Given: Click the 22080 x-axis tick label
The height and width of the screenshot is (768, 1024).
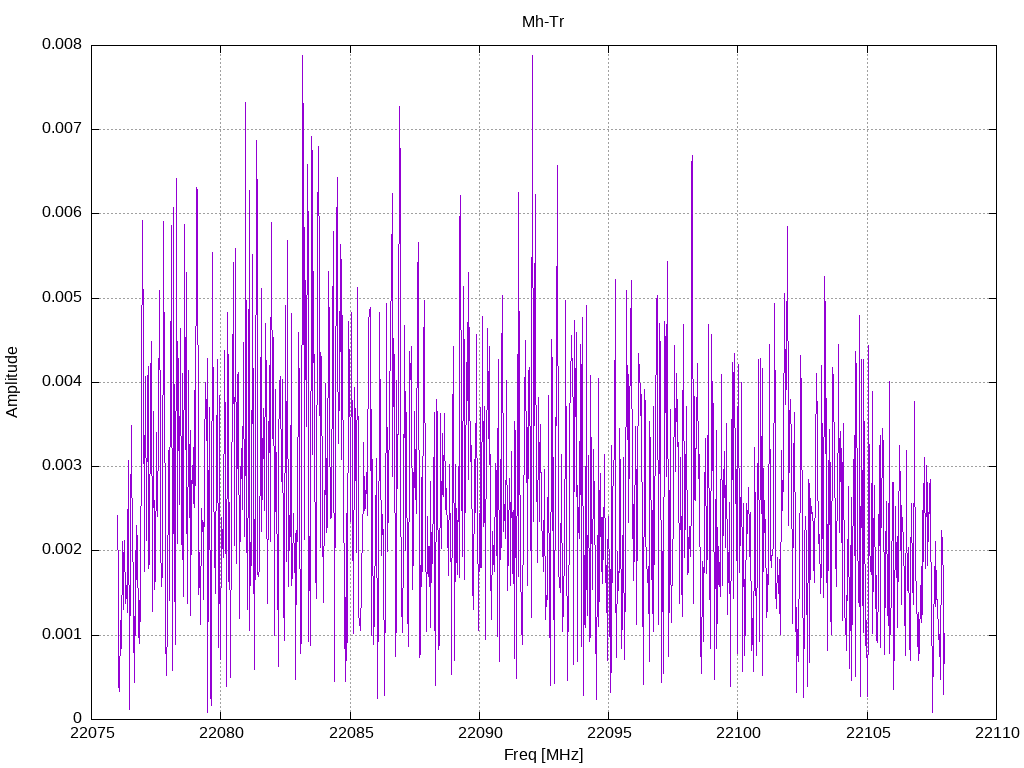Looking at the screenshot, I should (221, 733).
